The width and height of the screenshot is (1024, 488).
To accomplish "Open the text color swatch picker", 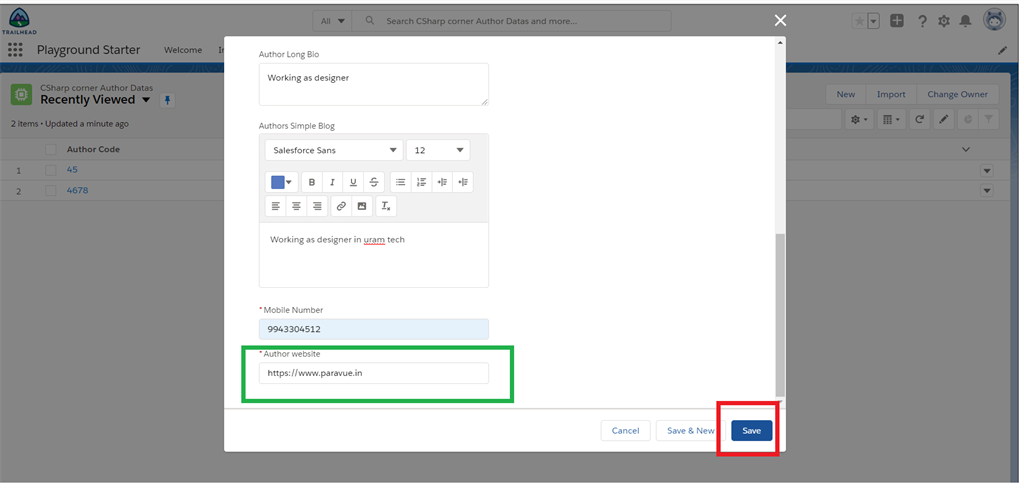I will (x=282, y=182).
